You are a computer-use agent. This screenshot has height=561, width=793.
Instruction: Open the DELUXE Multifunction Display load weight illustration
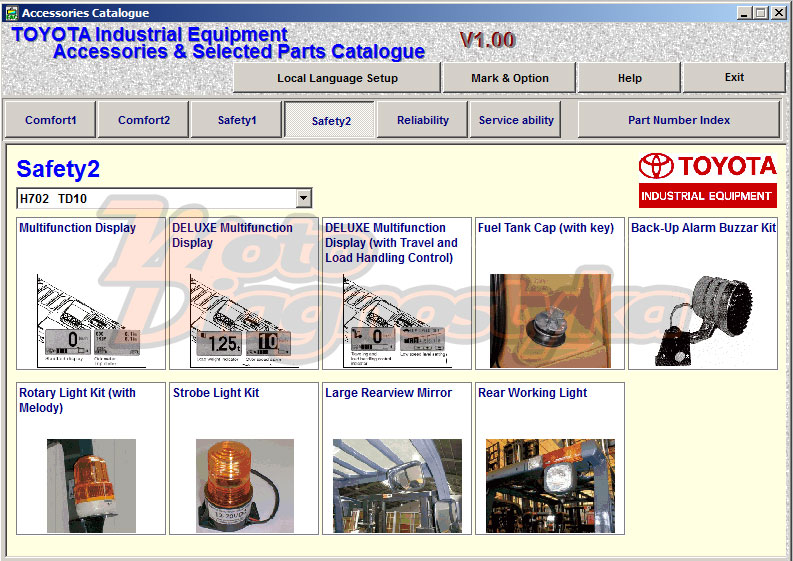[x=244, y=321]
